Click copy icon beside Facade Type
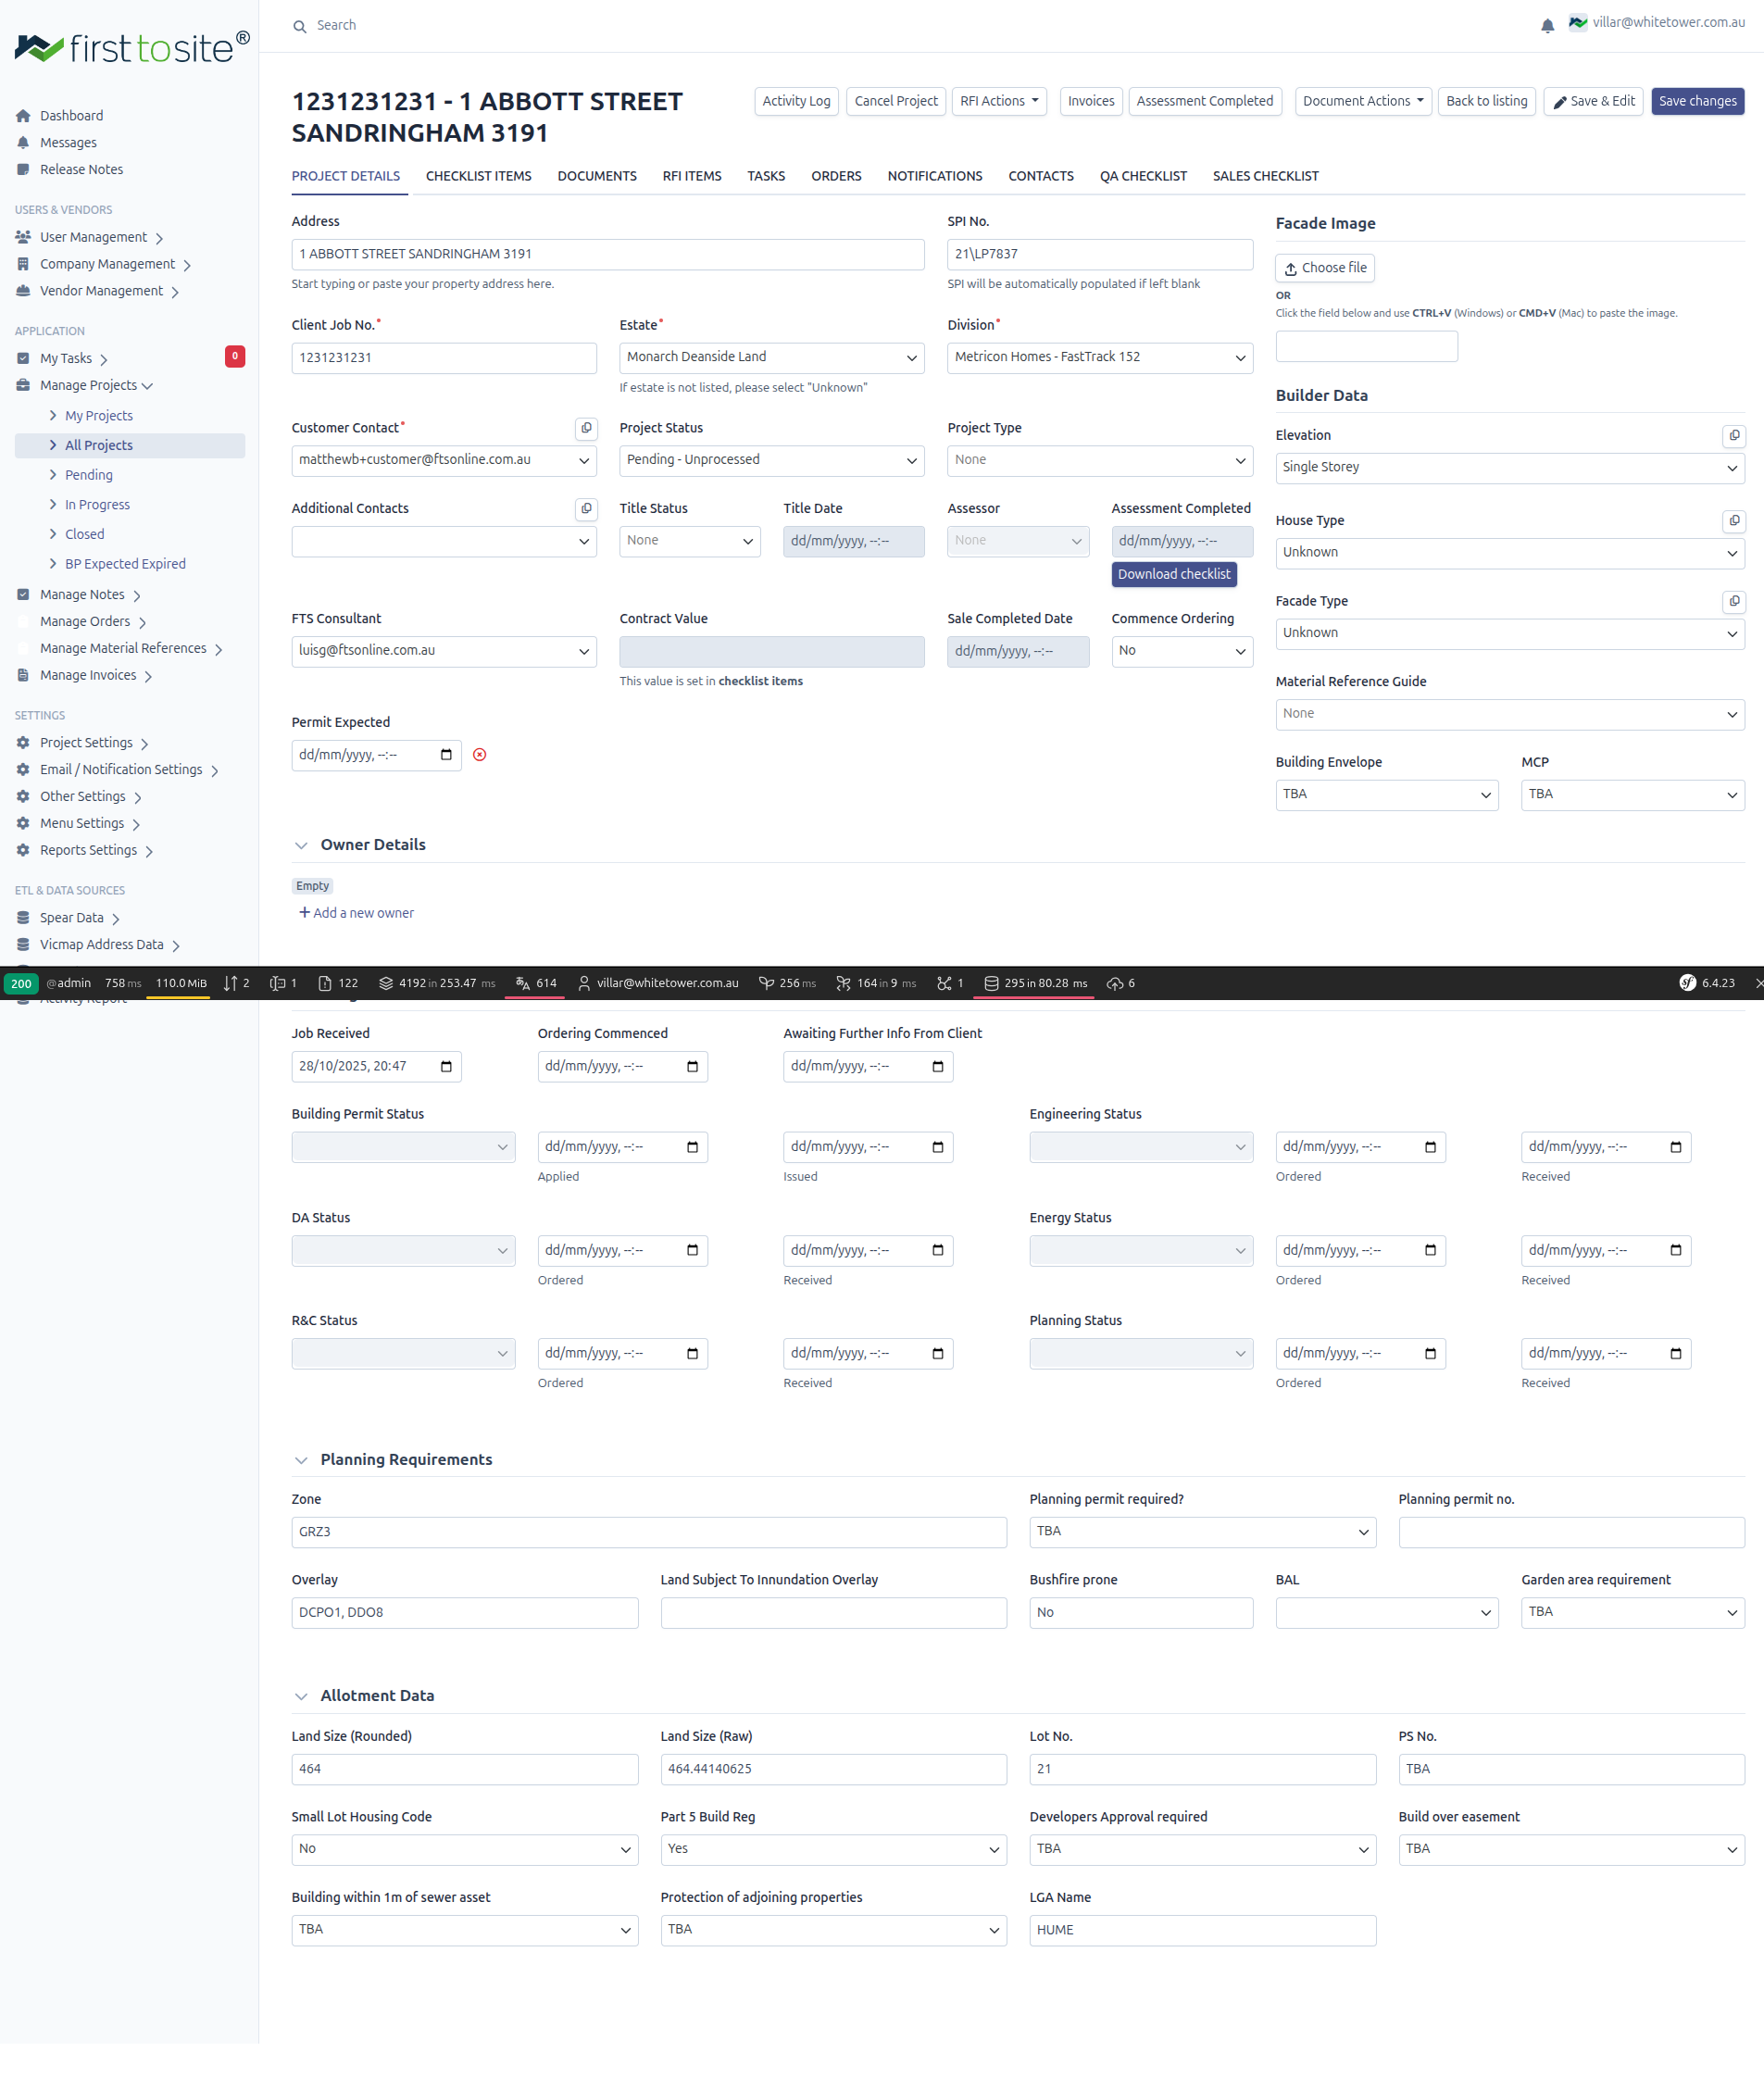 tap(1733, 601)
